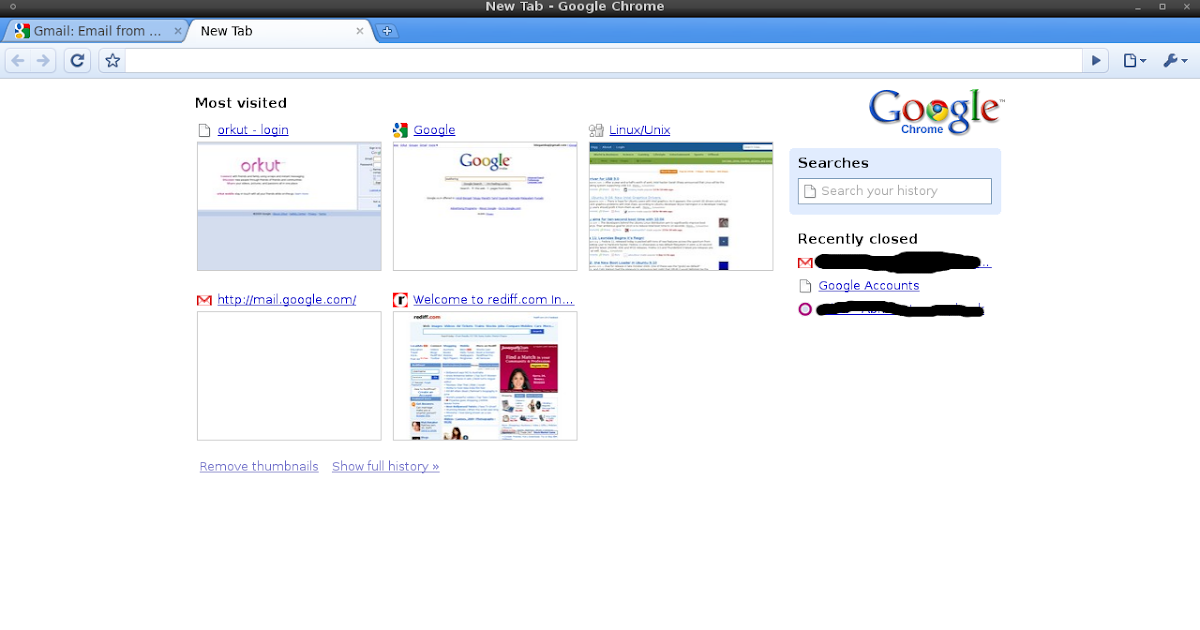Click Show full history
This screenshot has height=630, width=1200.
[386, 466]
